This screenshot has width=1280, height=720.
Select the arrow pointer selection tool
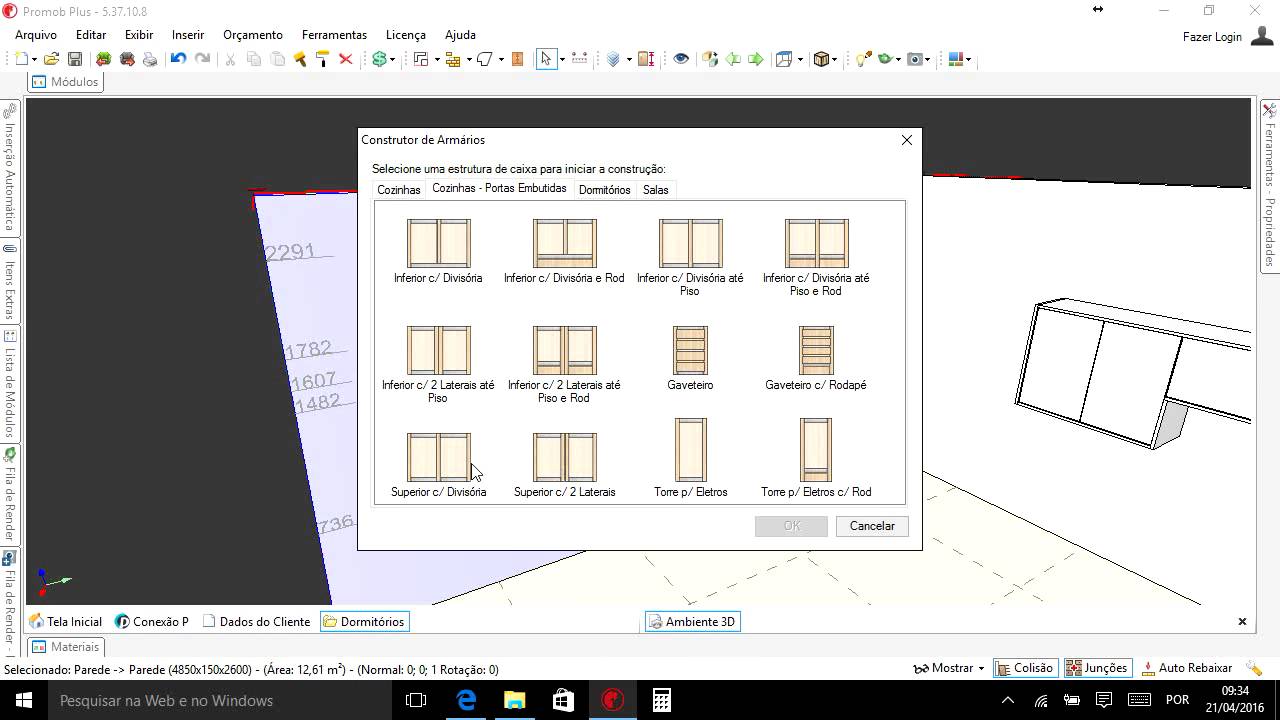pyautogui.click(x=546, y=59)
